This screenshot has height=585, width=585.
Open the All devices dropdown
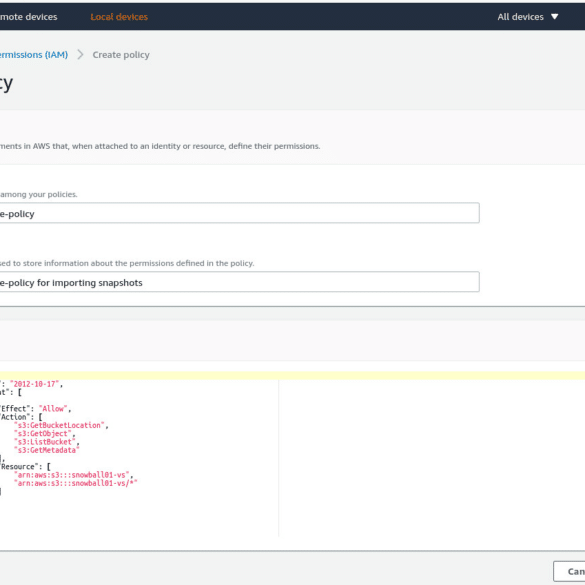click(528, 17)
